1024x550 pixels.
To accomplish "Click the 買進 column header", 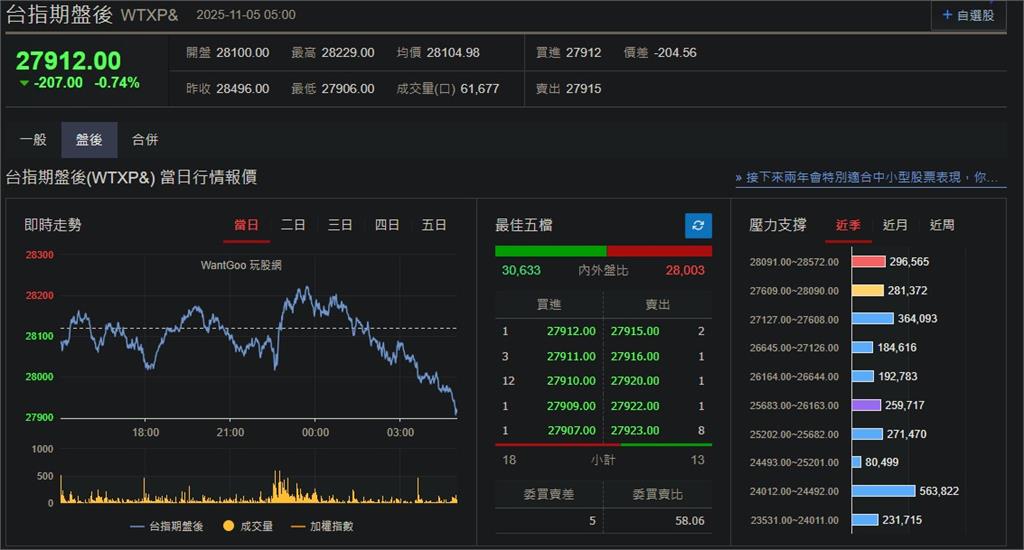I will click(549, 304).
